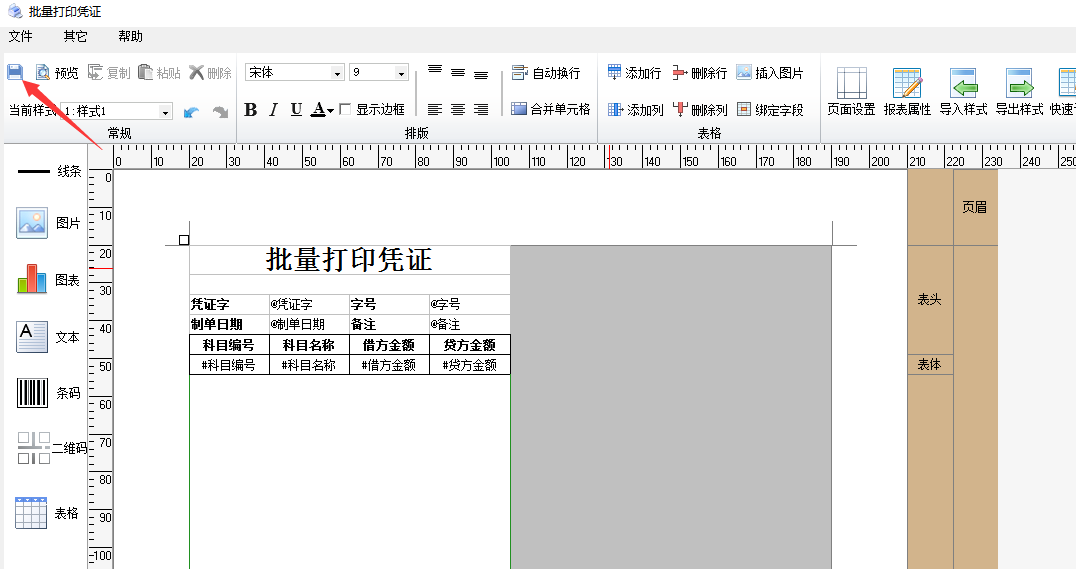
Task: Click the 合并单元格 button
Action: [550, 109]
